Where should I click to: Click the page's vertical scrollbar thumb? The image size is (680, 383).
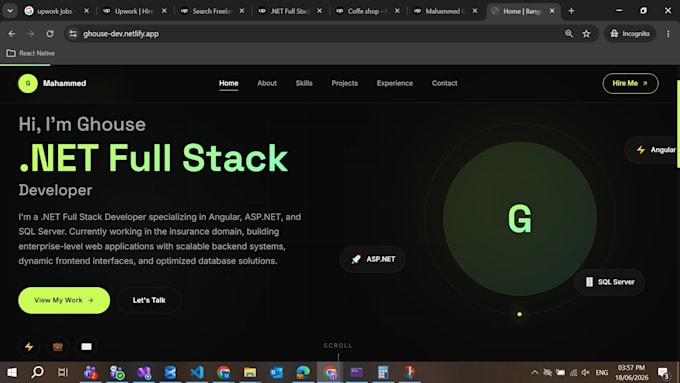click(678, 124)
